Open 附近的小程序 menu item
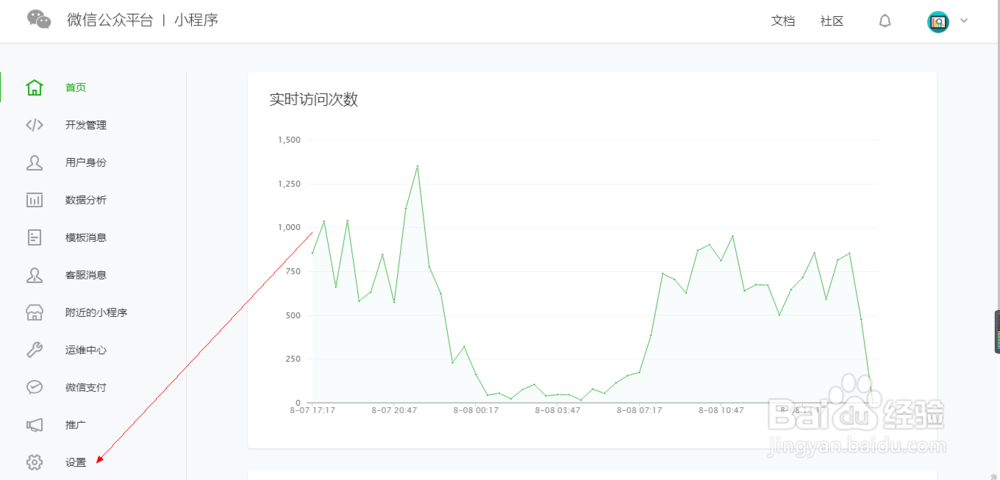The width and height of the screenshot is (1000, 480). tap(96, 313)
